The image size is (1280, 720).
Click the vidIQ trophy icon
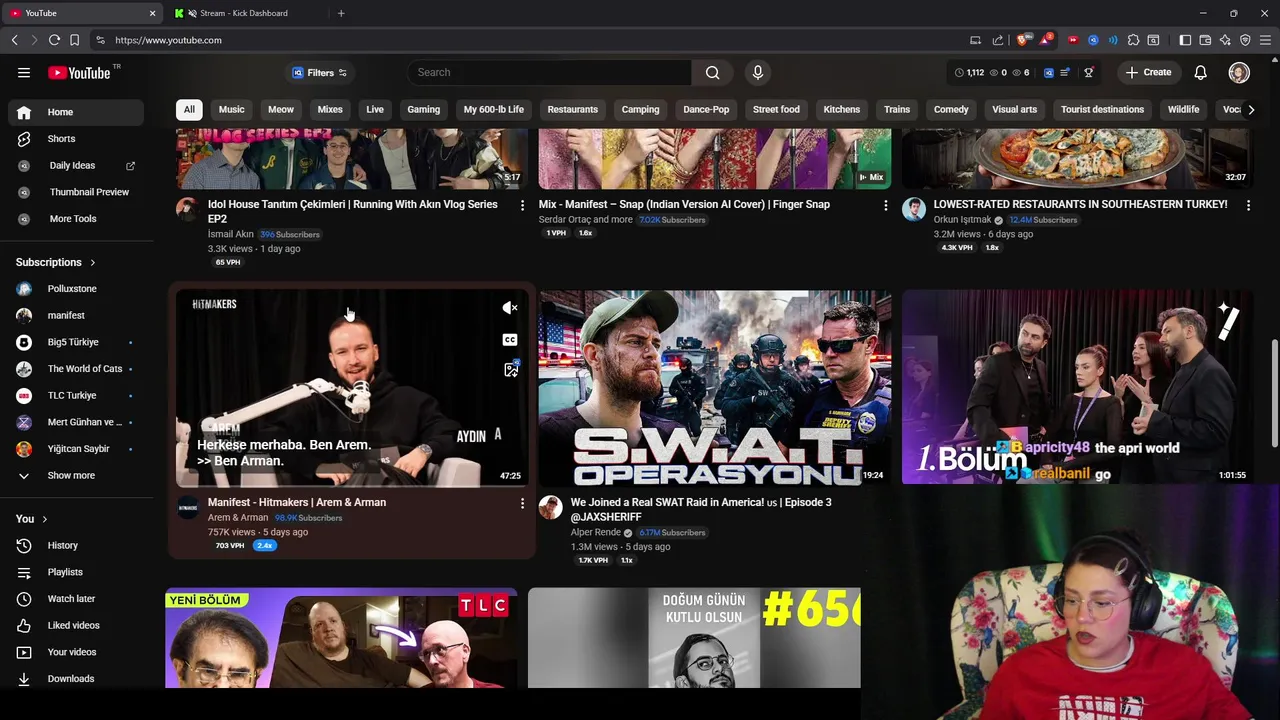point(1089,72)
